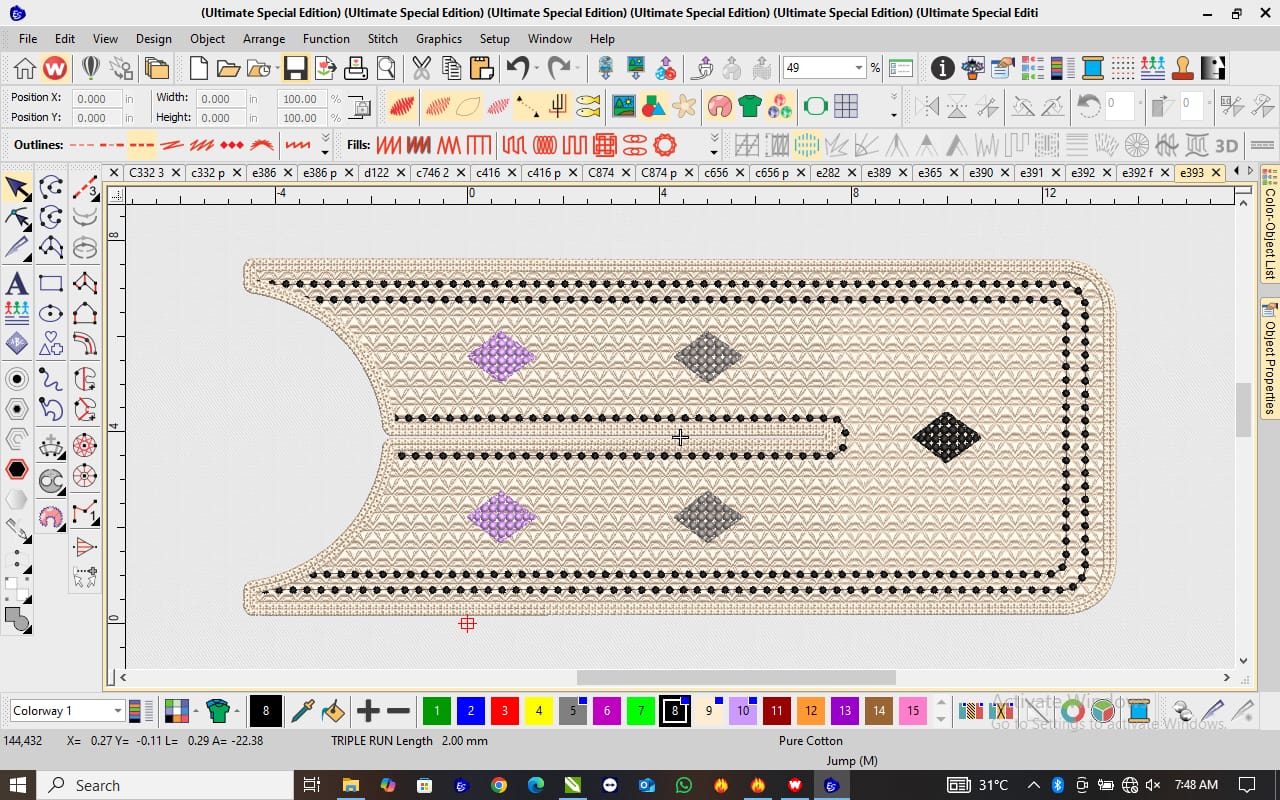Toggle the highlighted dashed run outline type
Viewport: 1280px width, 800px height.
click(142, 145)
